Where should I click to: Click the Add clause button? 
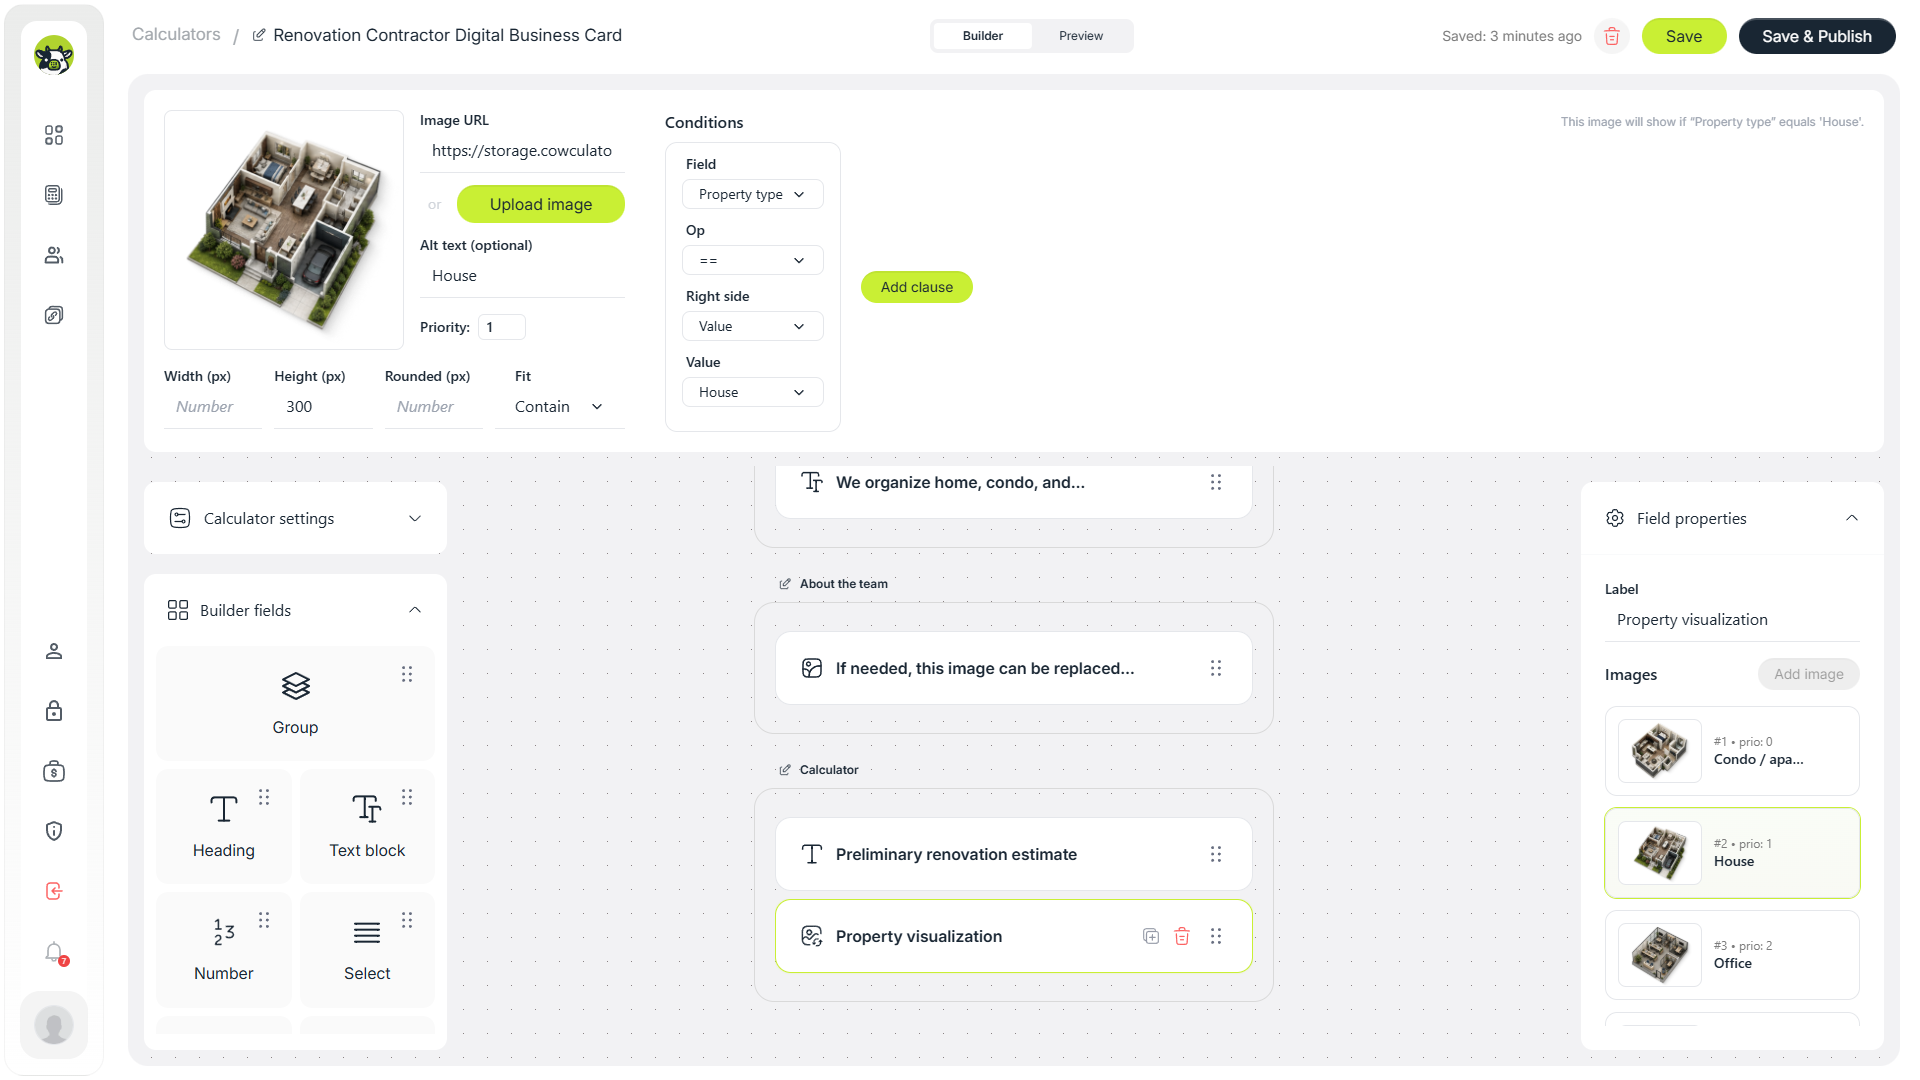917,287
